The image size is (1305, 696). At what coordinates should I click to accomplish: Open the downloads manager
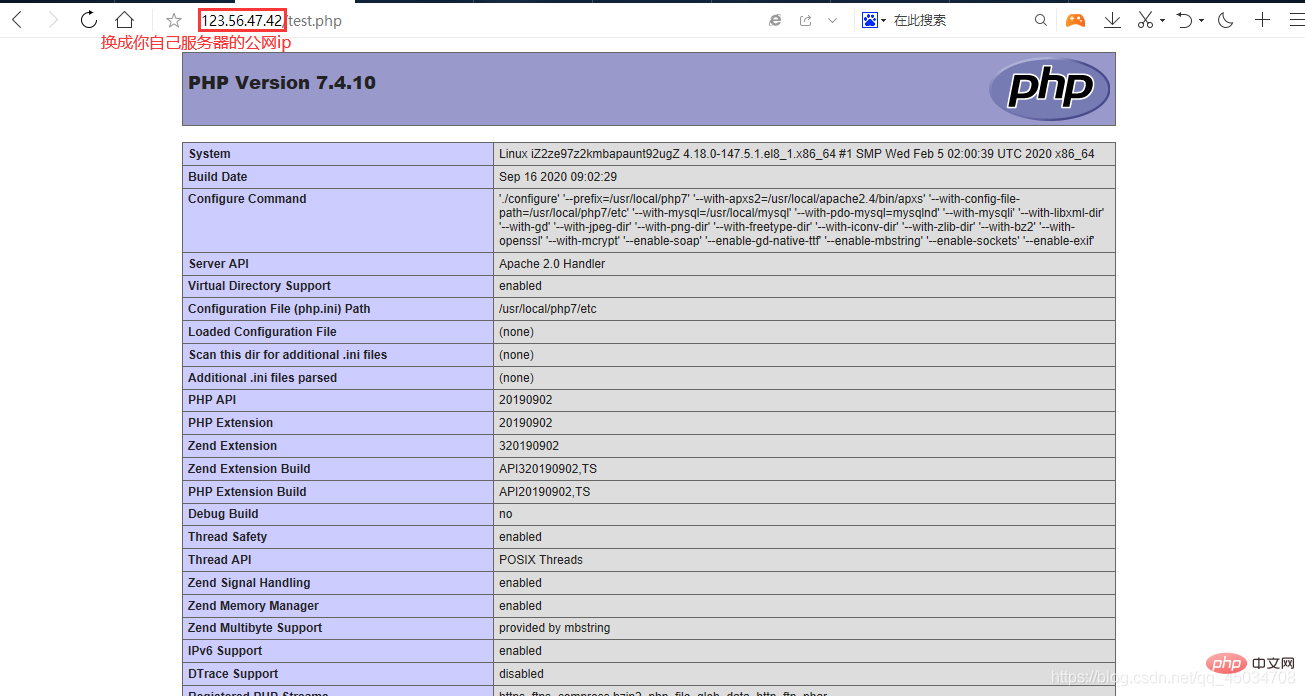click(1112, 20)
